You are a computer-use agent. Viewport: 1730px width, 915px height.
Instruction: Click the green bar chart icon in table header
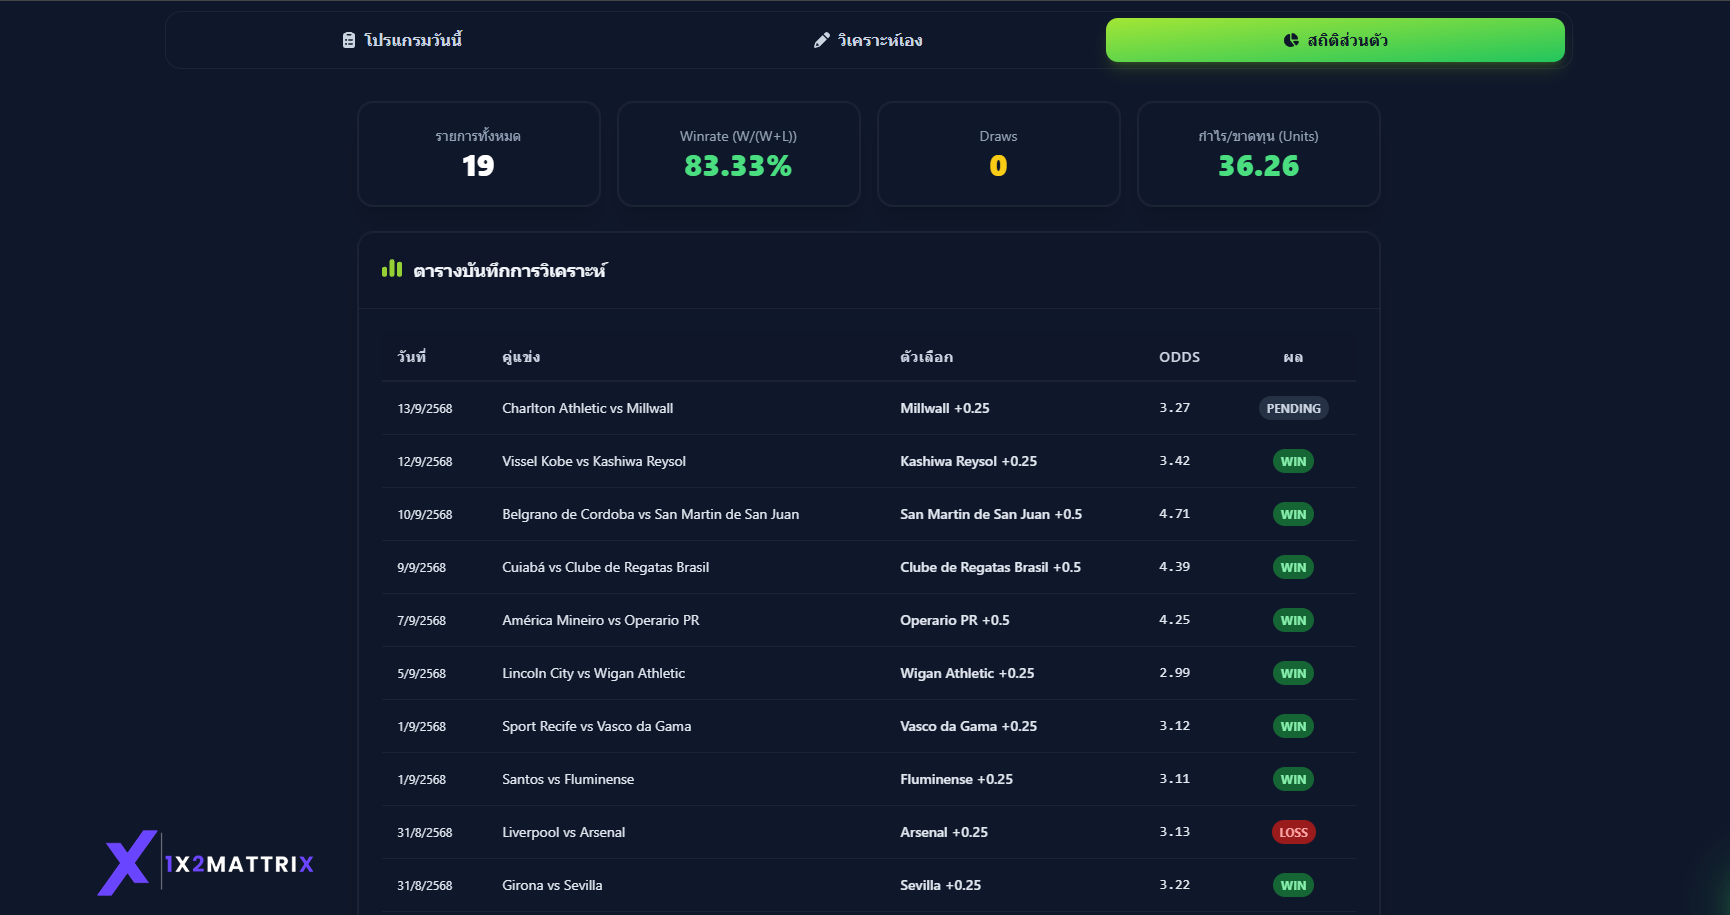[392, 269]
